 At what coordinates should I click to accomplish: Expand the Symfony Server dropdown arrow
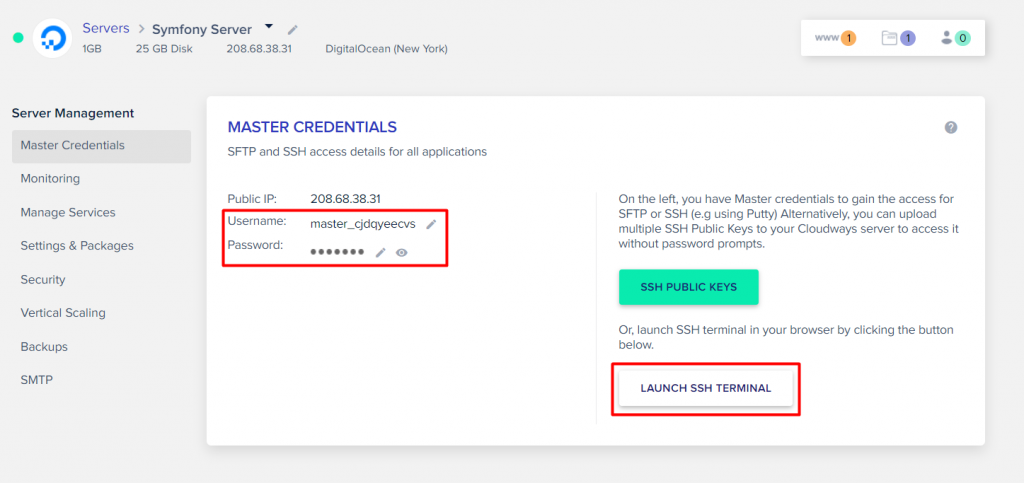pyautogui.click(x=269, y=27)
